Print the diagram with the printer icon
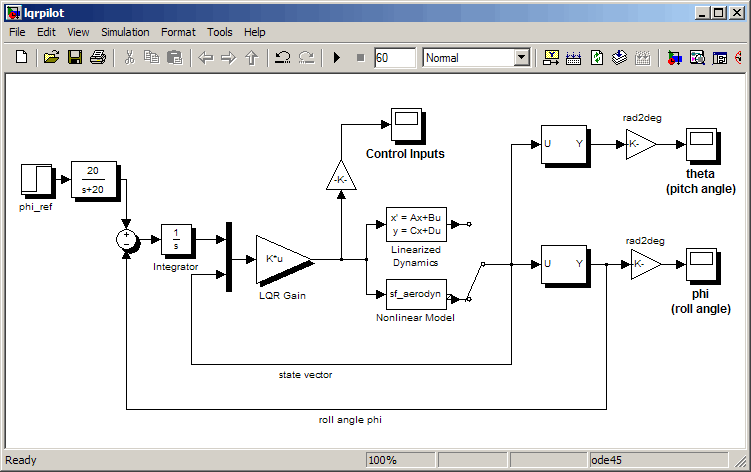Viewport: 751px width, 472px height. click(x=98, y=58)
